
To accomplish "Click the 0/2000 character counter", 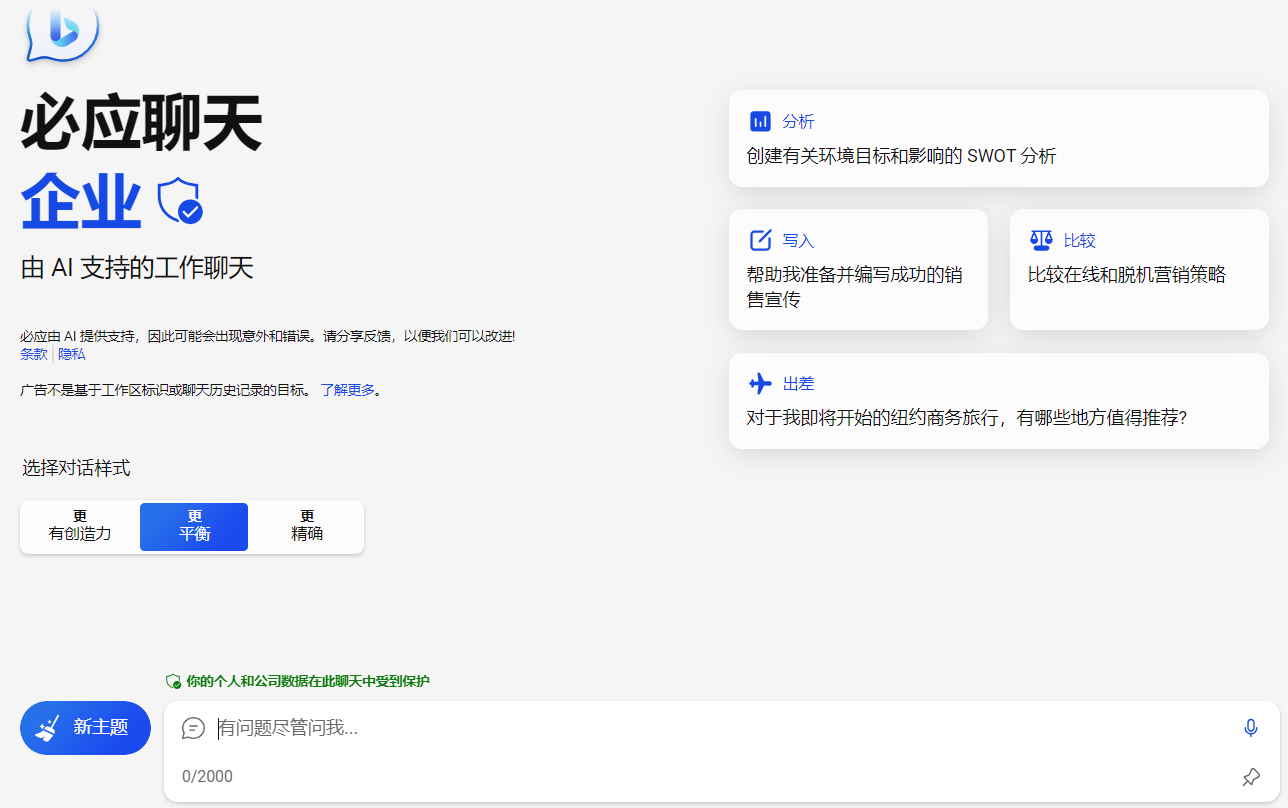I will pos(207,776).
